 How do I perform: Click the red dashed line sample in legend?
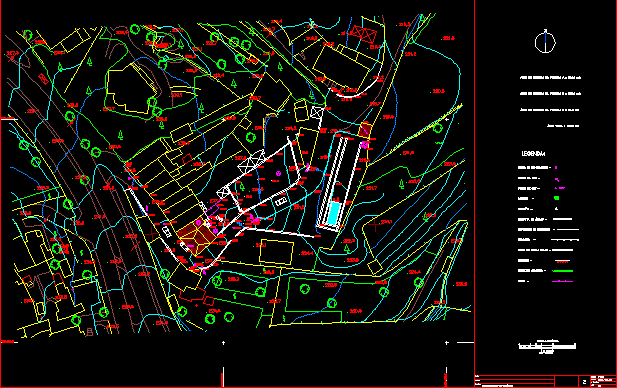click(x=562, y=261)
